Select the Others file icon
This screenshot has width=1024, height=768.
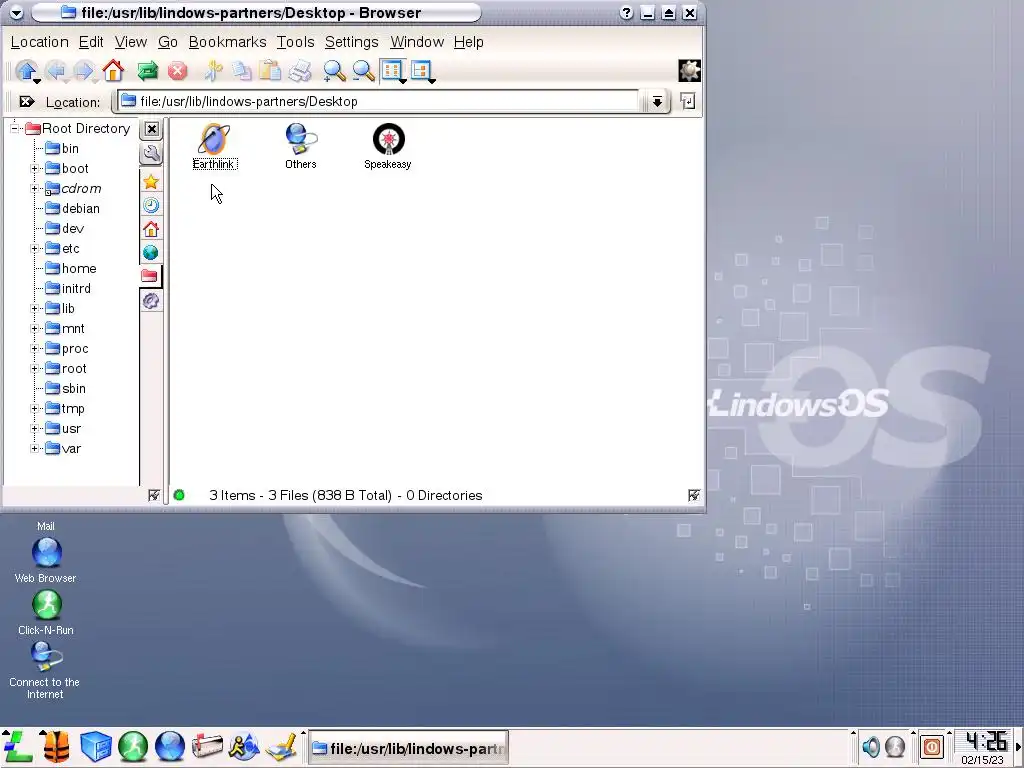click(300, 146)
